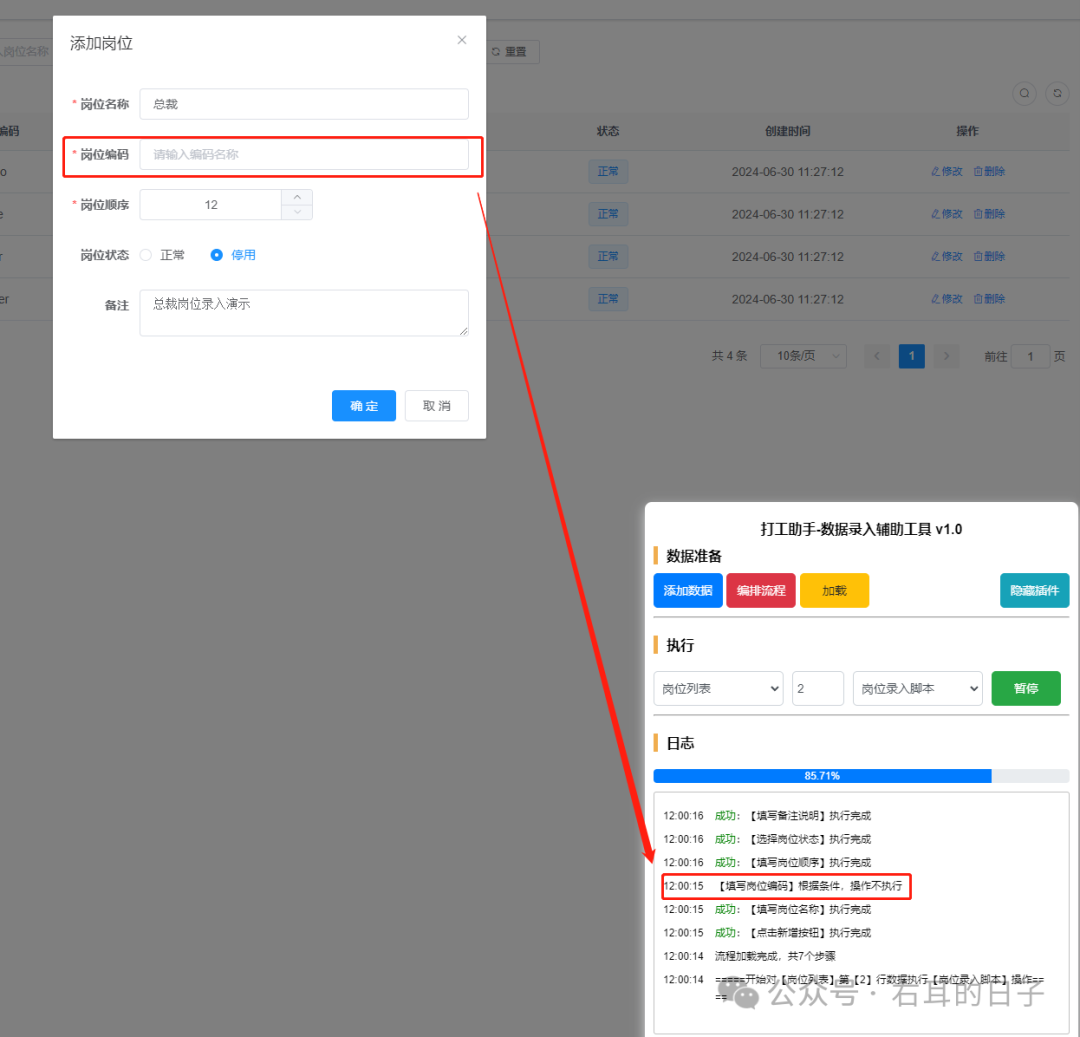Click the search magnifier icon in table toolbar
Viewport: 1080px width, 1037px height.
(x=1025, y=93)
